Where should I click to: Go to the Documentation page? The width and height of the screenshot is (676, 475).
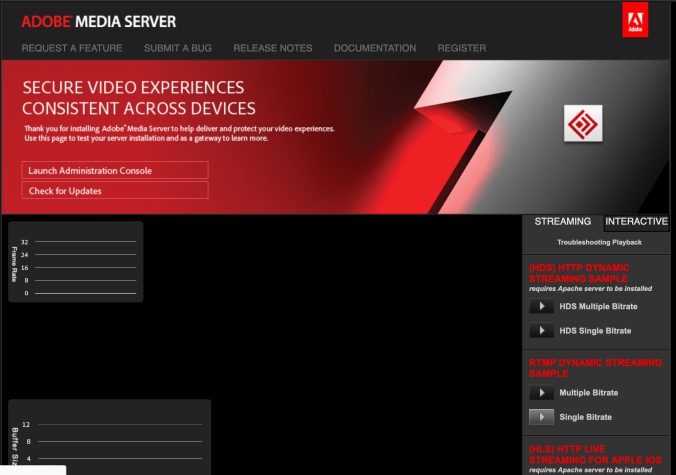[x=375, y=48]
